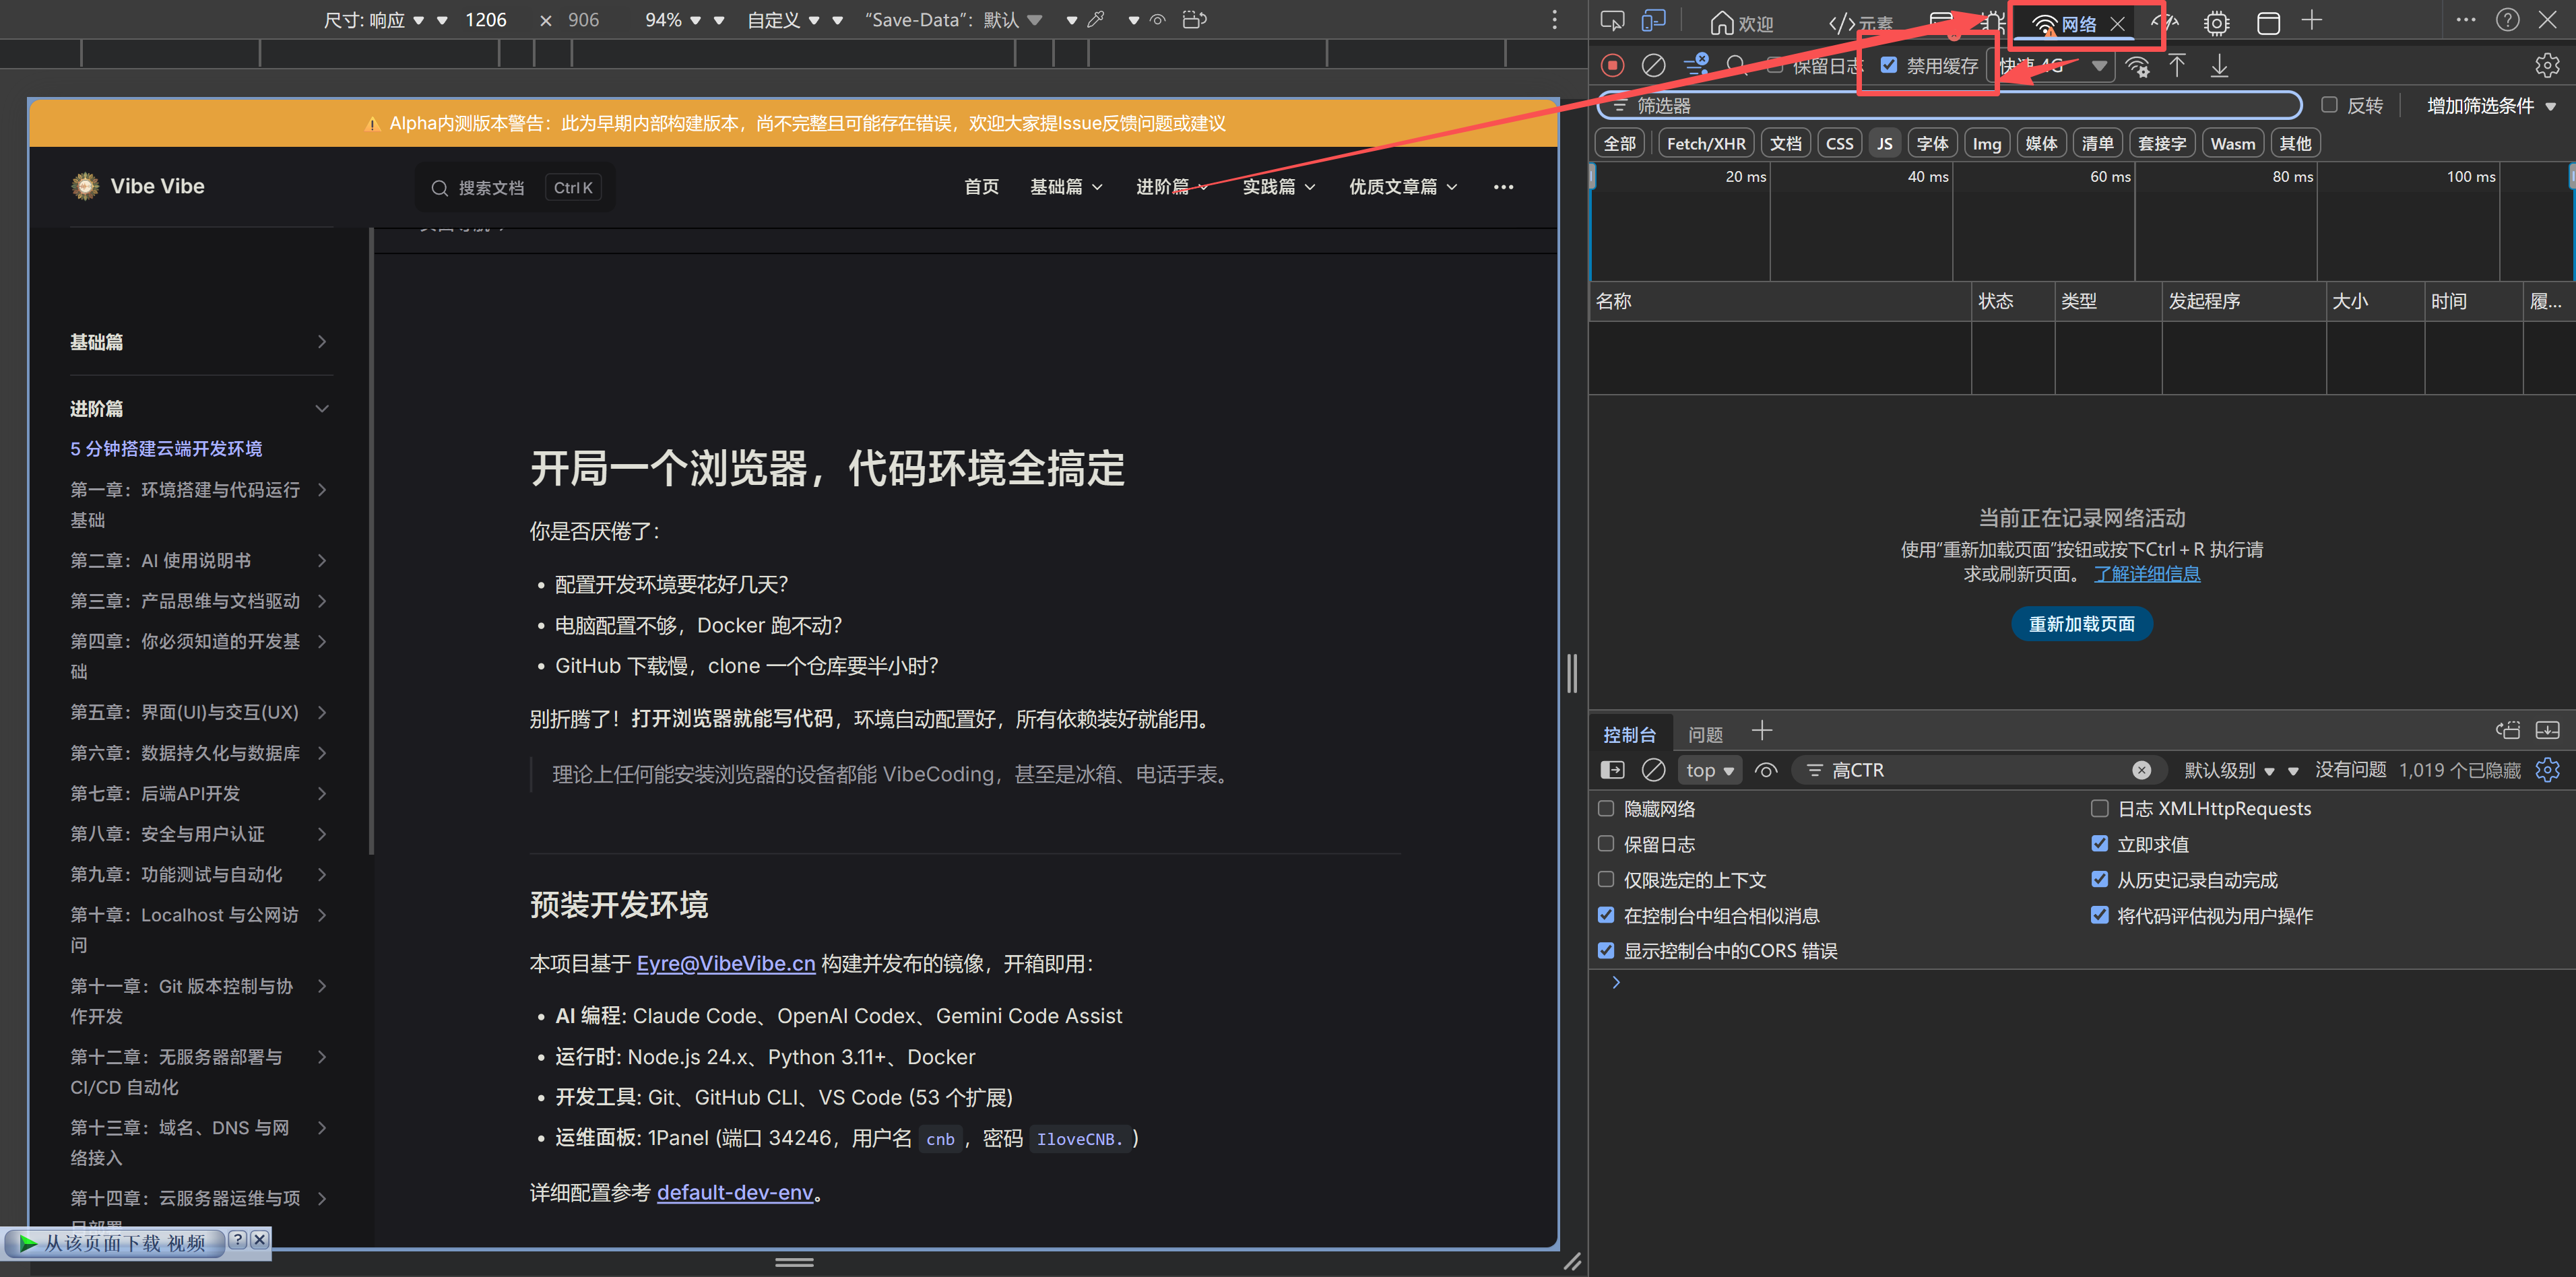Viewport: 2576px width, 1277px height.
Task: Clear the network log icon
Action: [x=1654, y=66]
